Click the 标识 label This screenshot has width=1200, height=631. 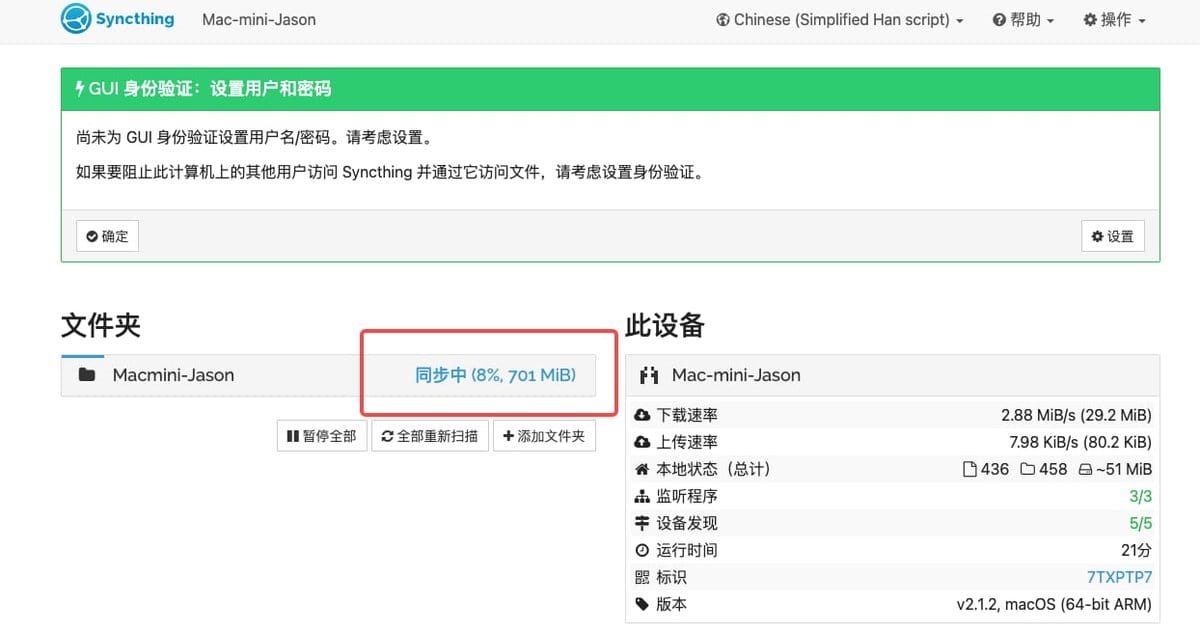point(672,577)
